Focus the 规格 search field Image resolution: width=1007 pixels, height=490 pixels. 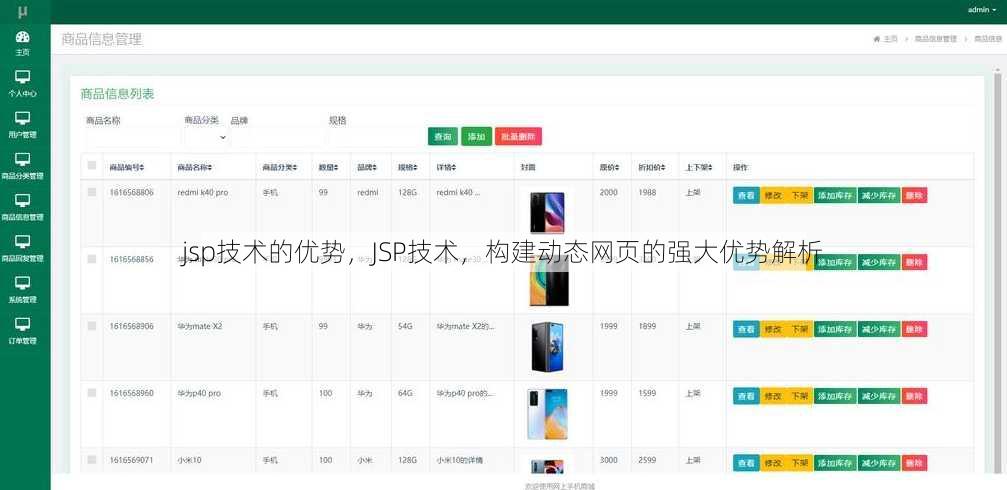(376, 137)
